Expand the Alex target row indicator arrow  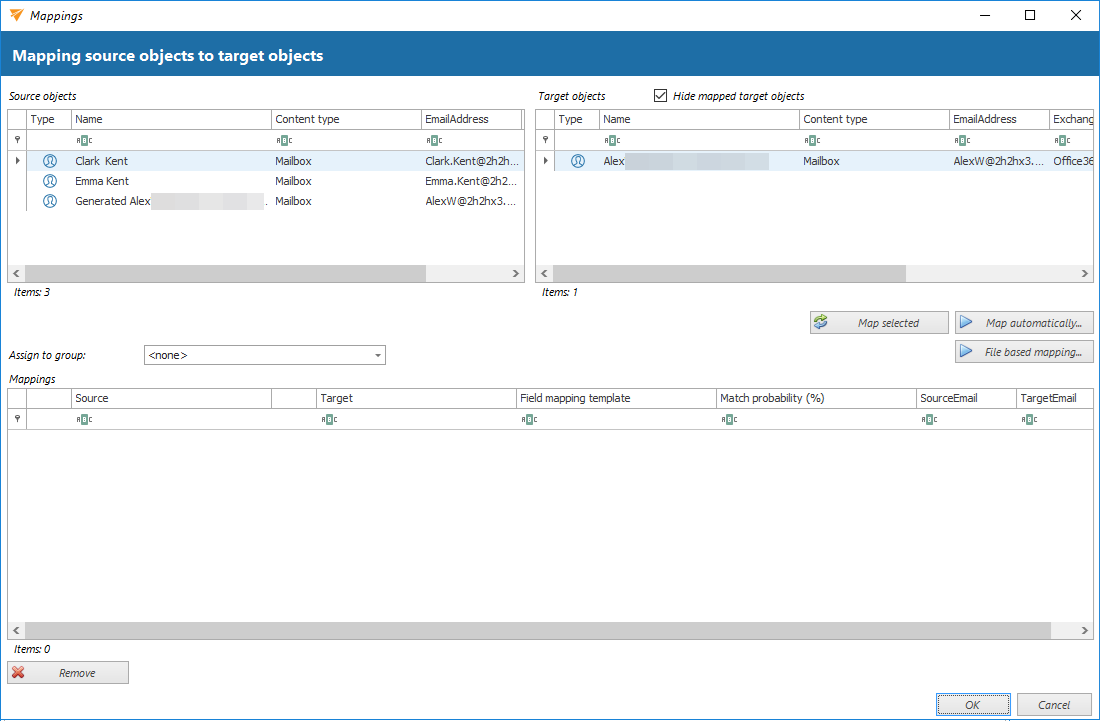[545, 161]
